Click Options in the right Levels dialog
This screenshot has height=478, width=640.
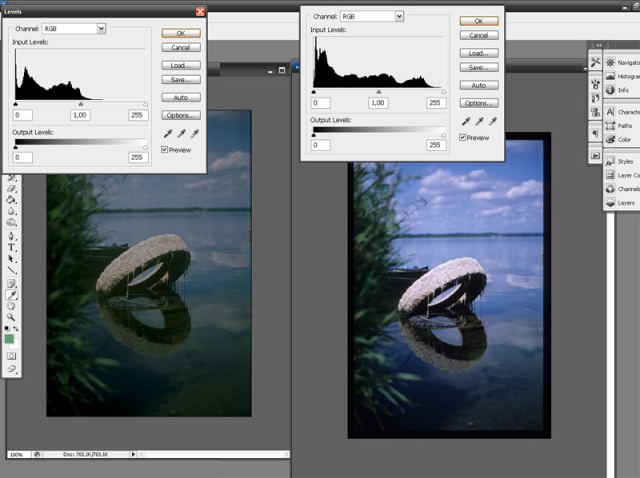(479, 103)
